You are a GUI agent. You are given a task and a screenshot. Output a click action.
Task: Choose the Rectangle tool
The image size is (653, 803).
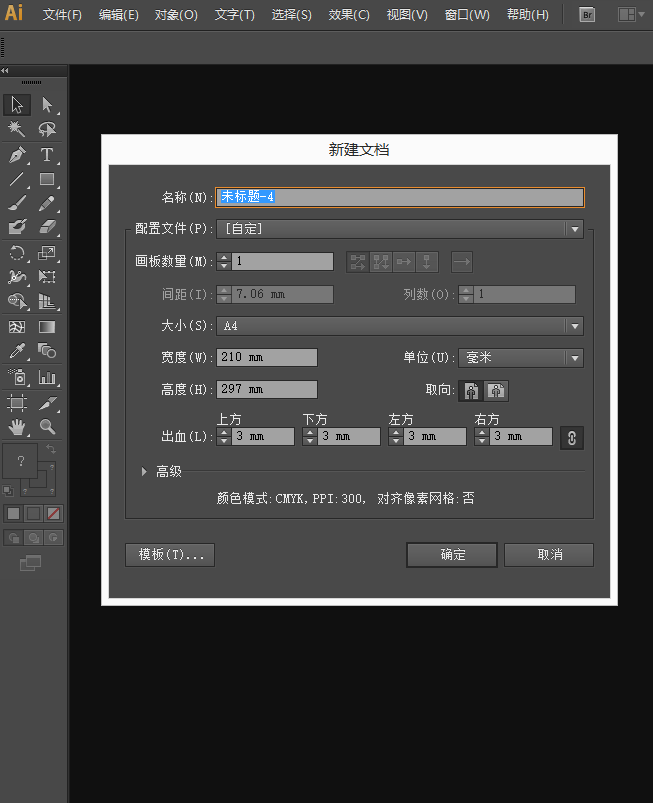[x=46, y=180]
